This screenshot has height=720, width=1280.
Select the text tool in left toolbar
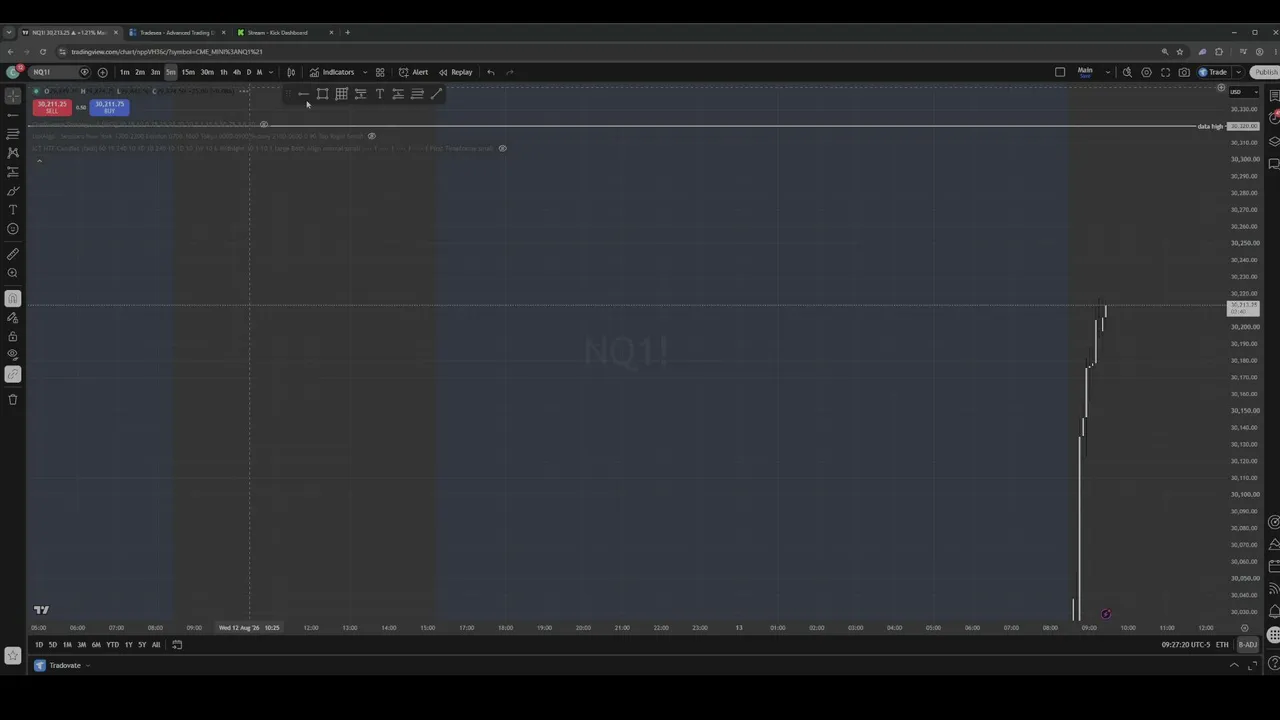[13, 210]
